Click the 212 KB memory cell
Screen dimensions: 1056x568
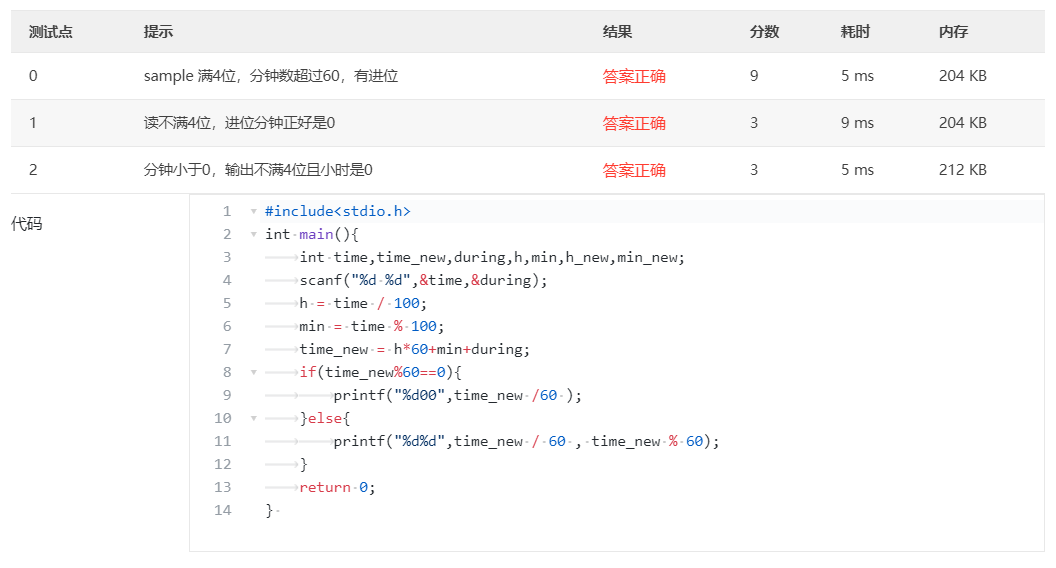[963, 170]
